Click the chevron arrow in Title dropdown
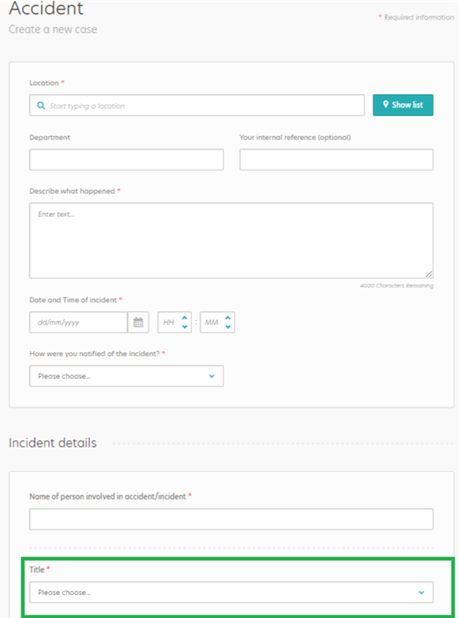 click(x=421, y=592)
